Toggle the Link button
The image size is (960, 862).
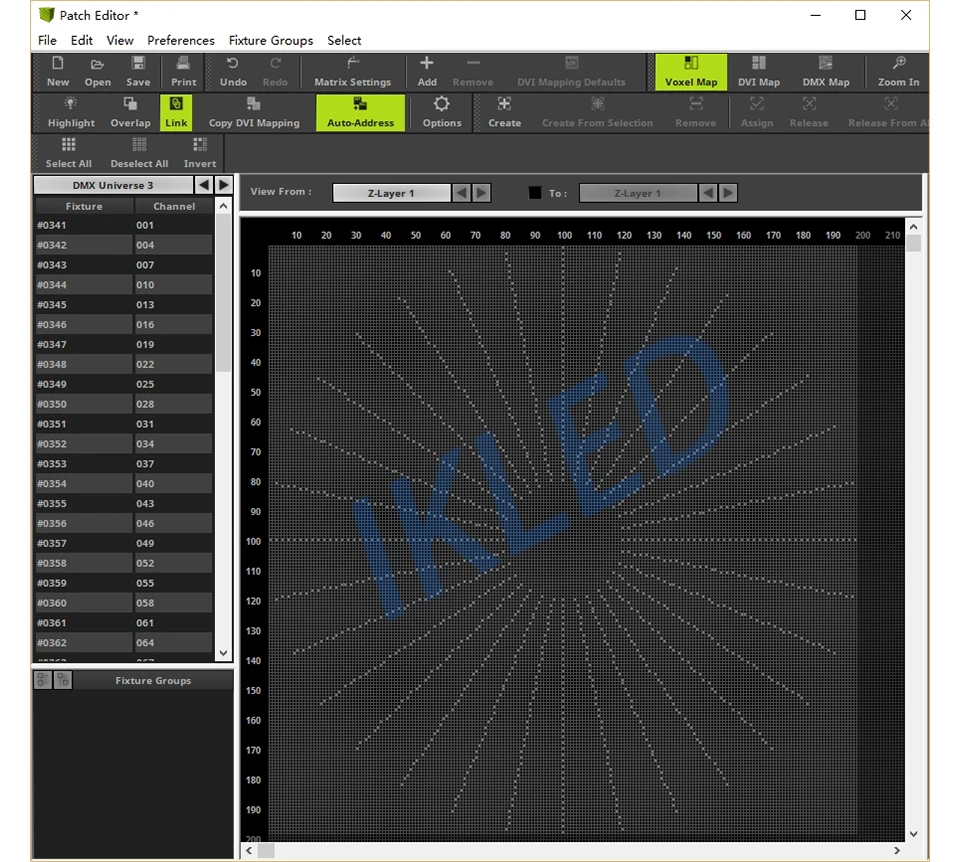tap(176, 113)
